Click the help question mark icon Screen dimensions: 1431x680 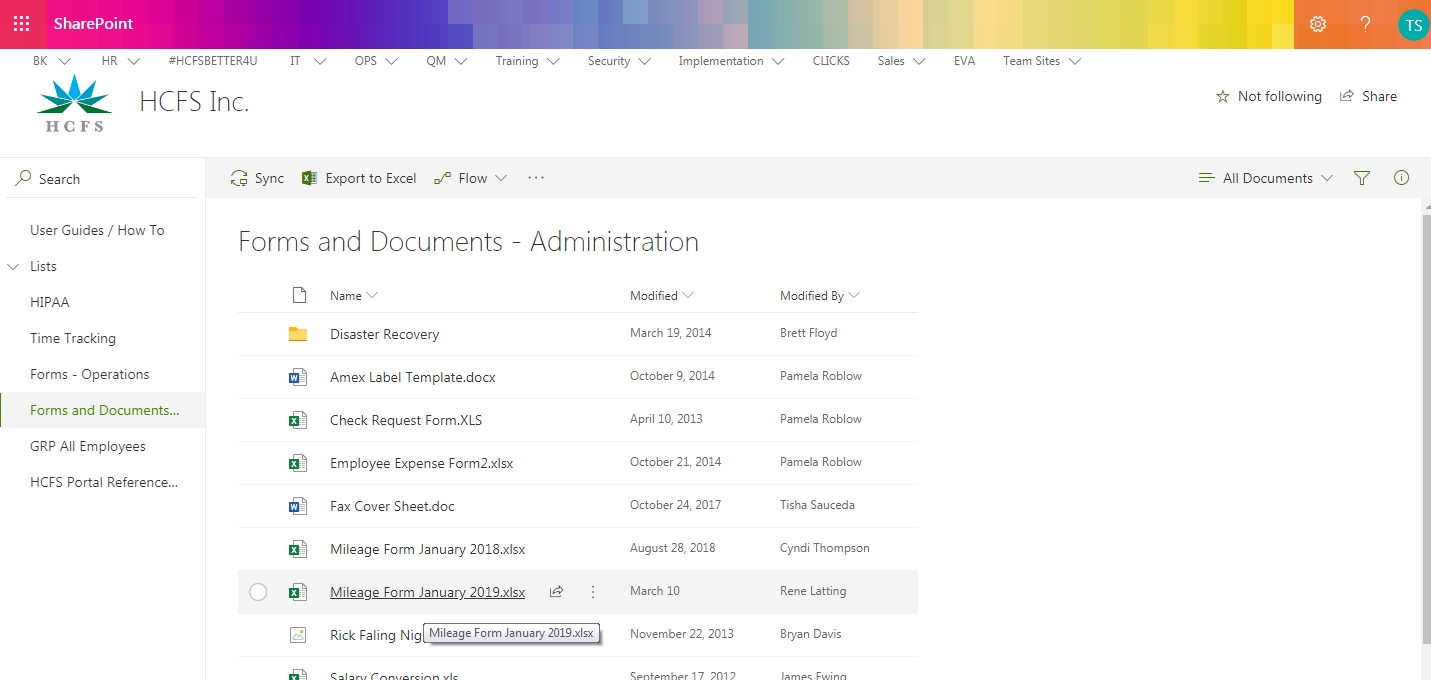[x=1365, y=24]
